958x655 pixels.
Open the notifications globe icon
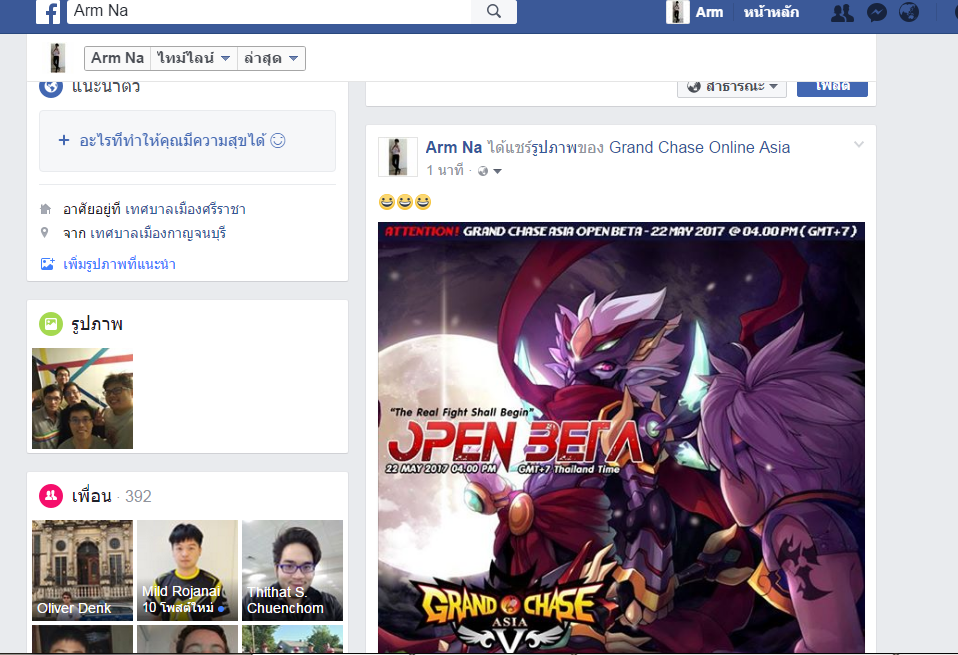click(x=909, y=12)
